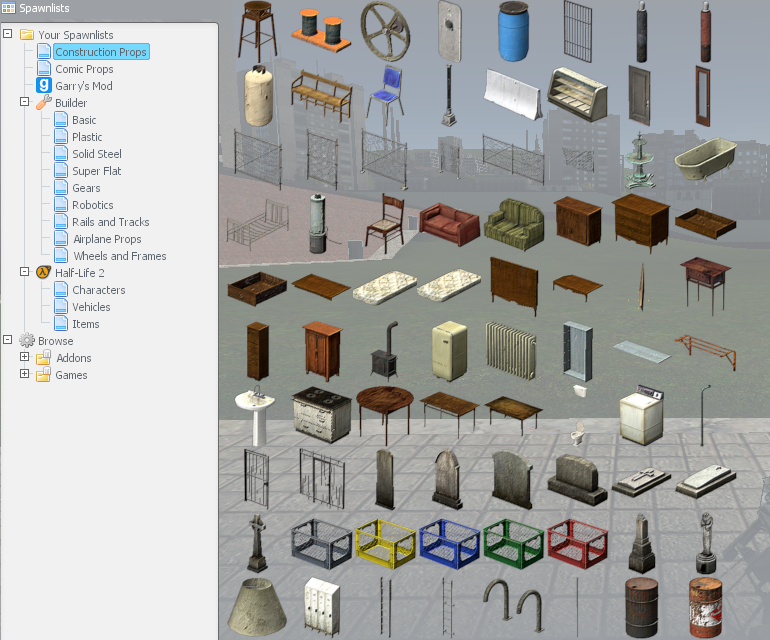The height and width of the screenshot is (640, 770).
Task: Collapse the Half-Life 2 category
Action: [x=24, y=271]
